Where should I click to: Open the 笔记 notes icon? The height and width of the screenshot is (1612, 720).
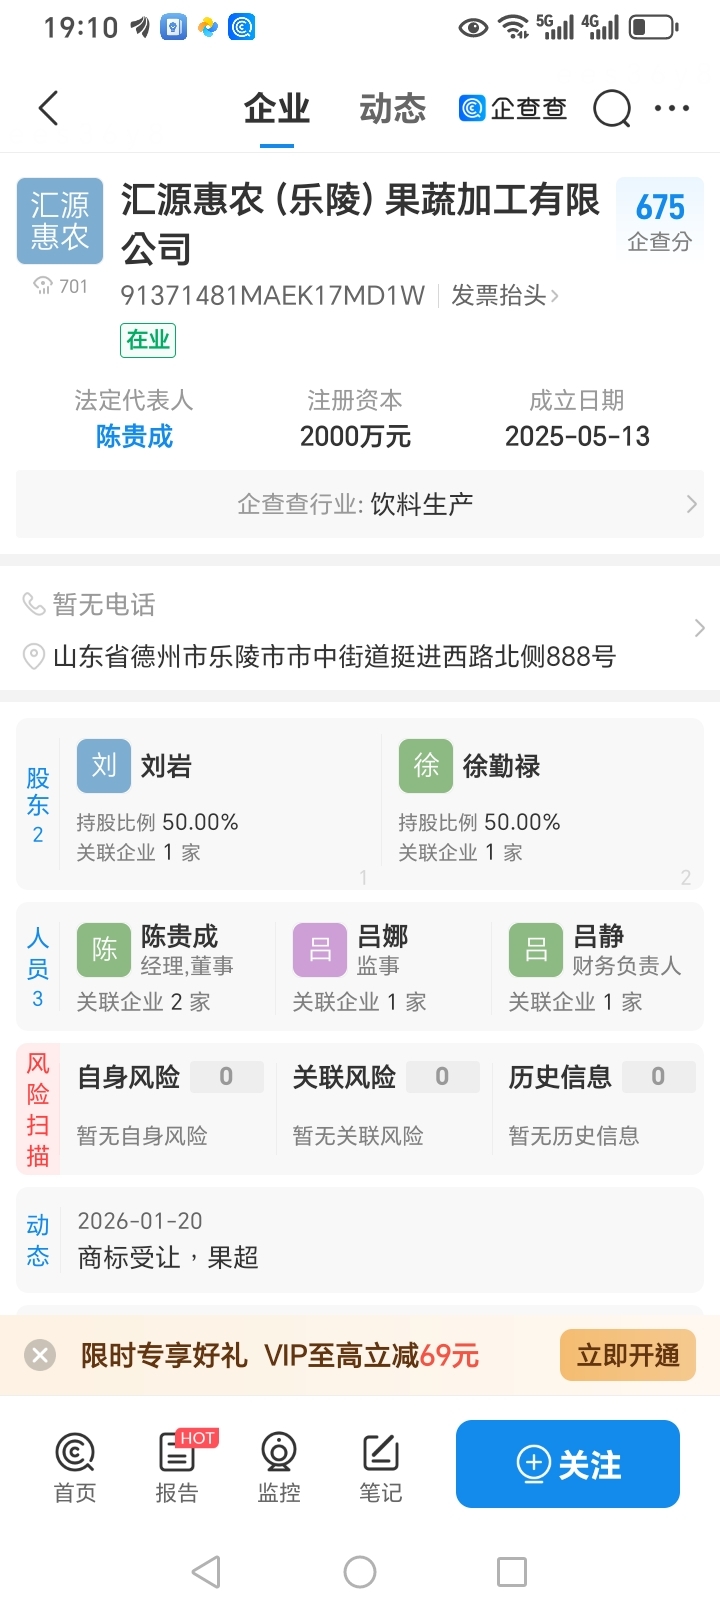[381, 1465]
